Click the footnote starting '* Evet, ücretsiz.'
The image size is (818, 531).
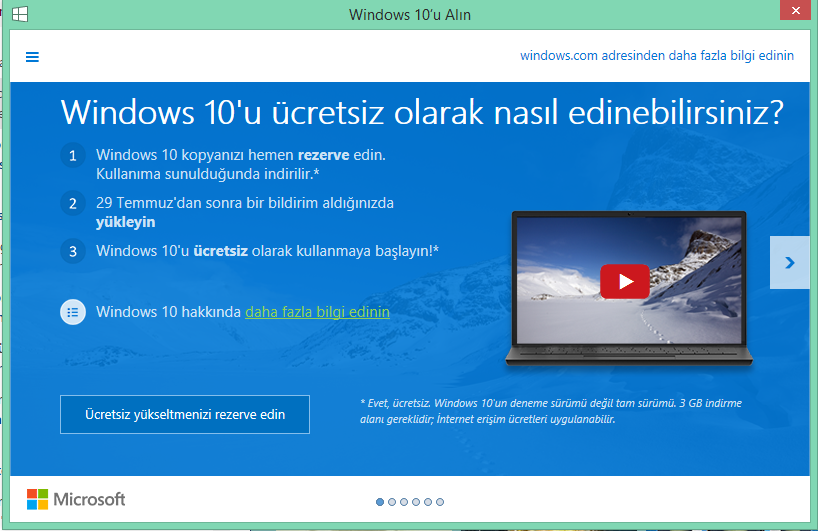[551, 411]
